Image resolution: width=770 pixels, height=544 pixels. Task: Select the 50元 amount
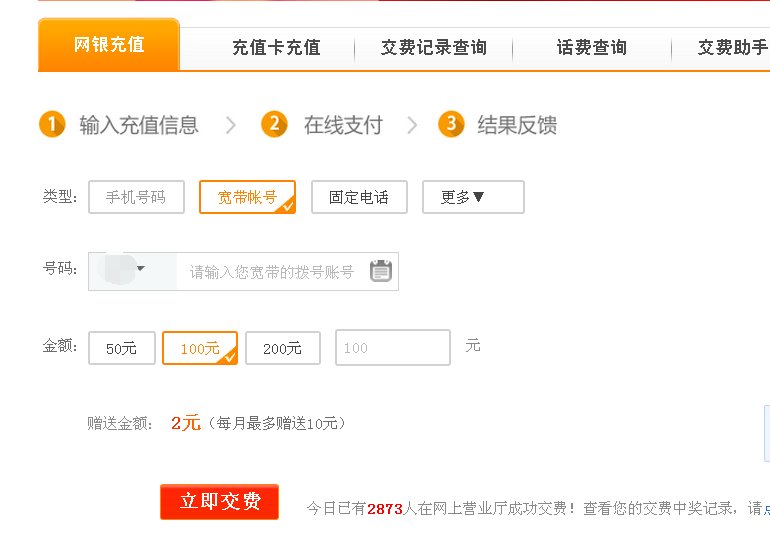pos(122,348)
